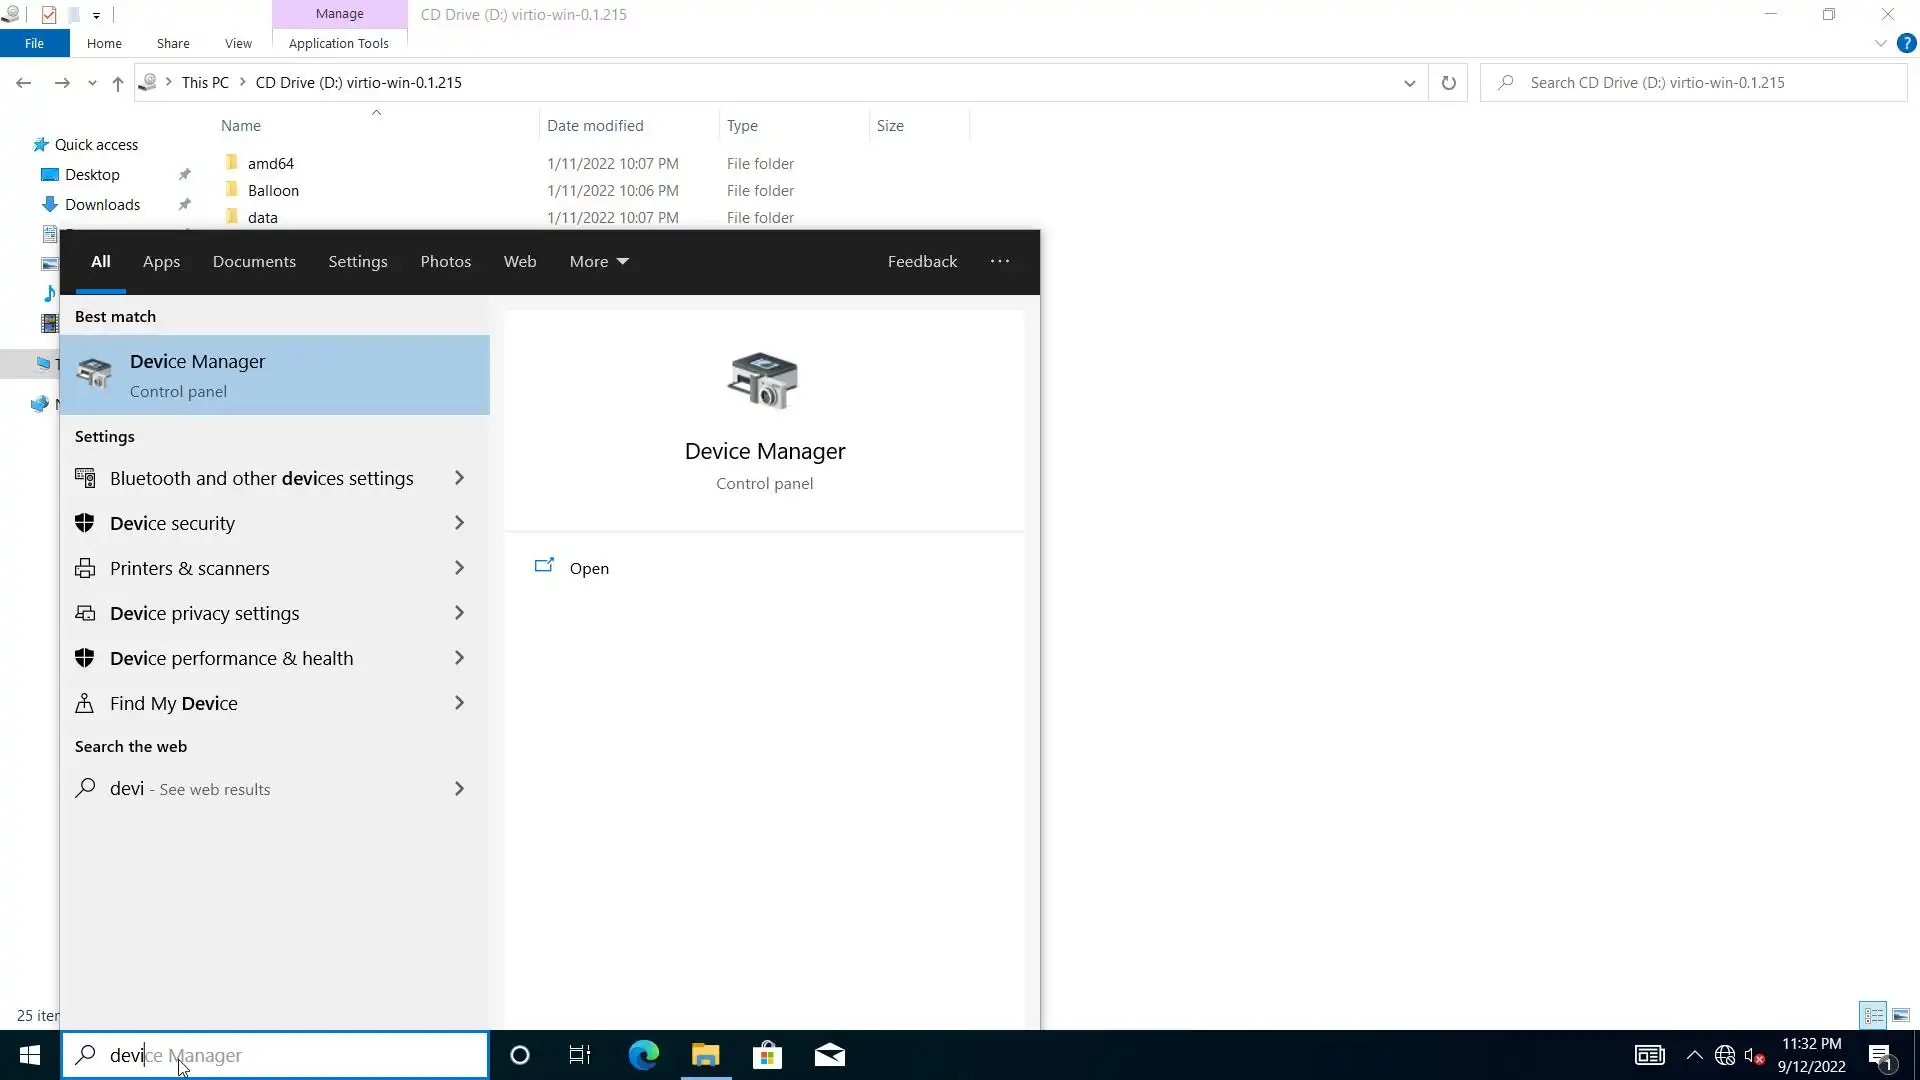This screenshot has width=1920, height=1080.
Task: Expand the More search filter dropdown
Action: pos(599,261)
